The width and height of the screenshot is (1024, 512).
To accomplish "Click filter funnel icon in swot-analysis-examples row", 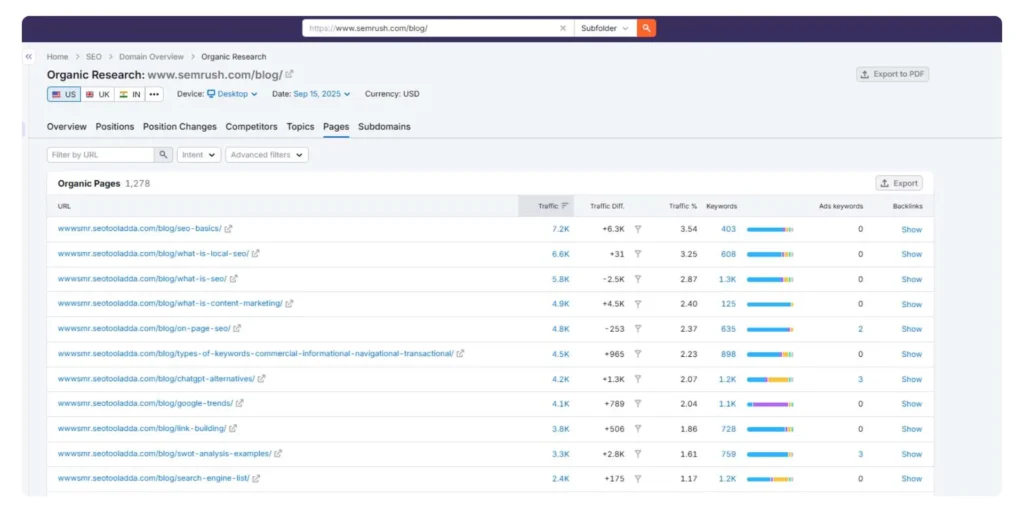I will coord(638,454).
